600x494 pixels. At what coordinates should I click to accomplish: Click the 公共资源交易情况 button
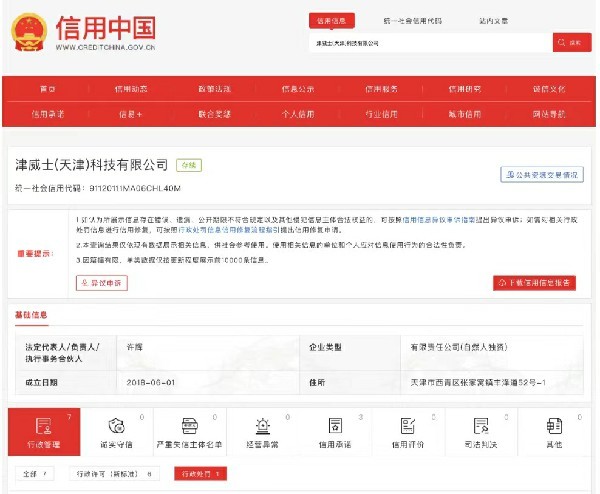click(542, 175)
